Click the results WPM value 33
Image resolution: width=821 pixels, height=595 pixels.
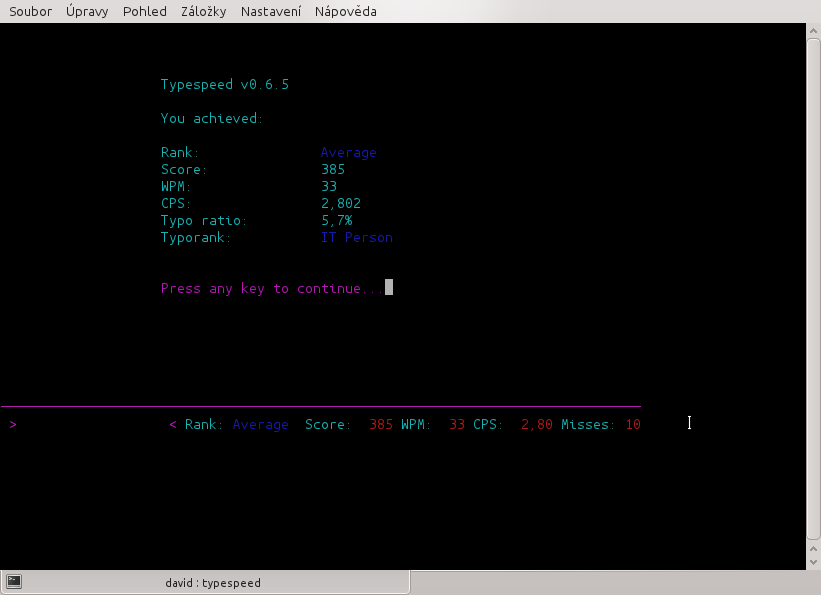(x=329, y=186)
